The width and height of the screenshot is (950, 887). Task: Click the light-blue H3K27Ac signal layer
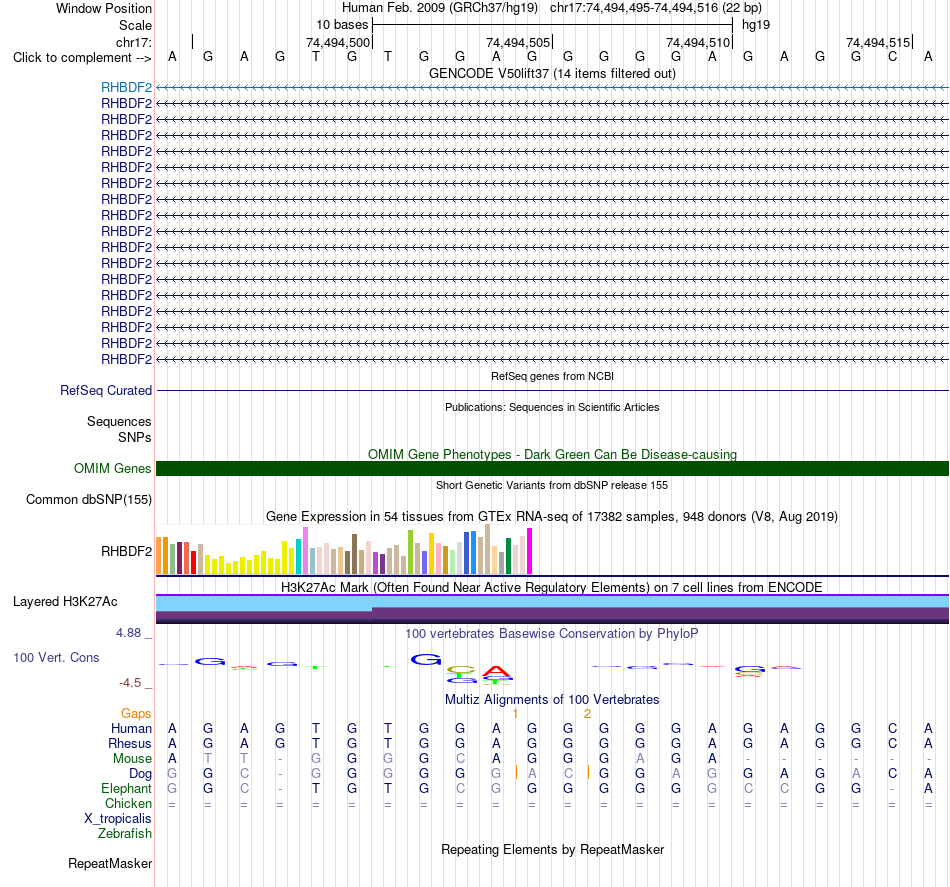click(552, 601)
